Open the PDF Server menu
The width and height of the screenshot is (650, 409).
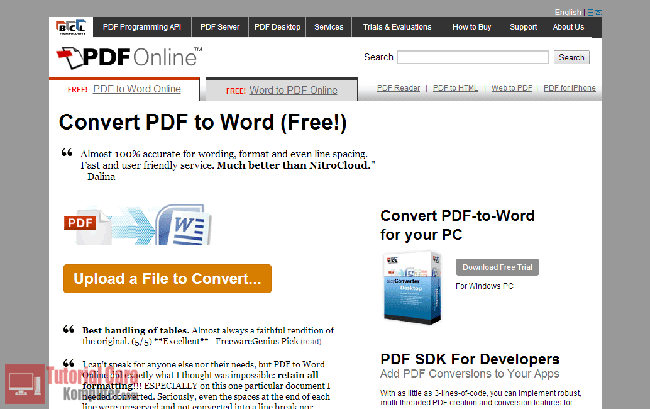[x=220, y=27]
